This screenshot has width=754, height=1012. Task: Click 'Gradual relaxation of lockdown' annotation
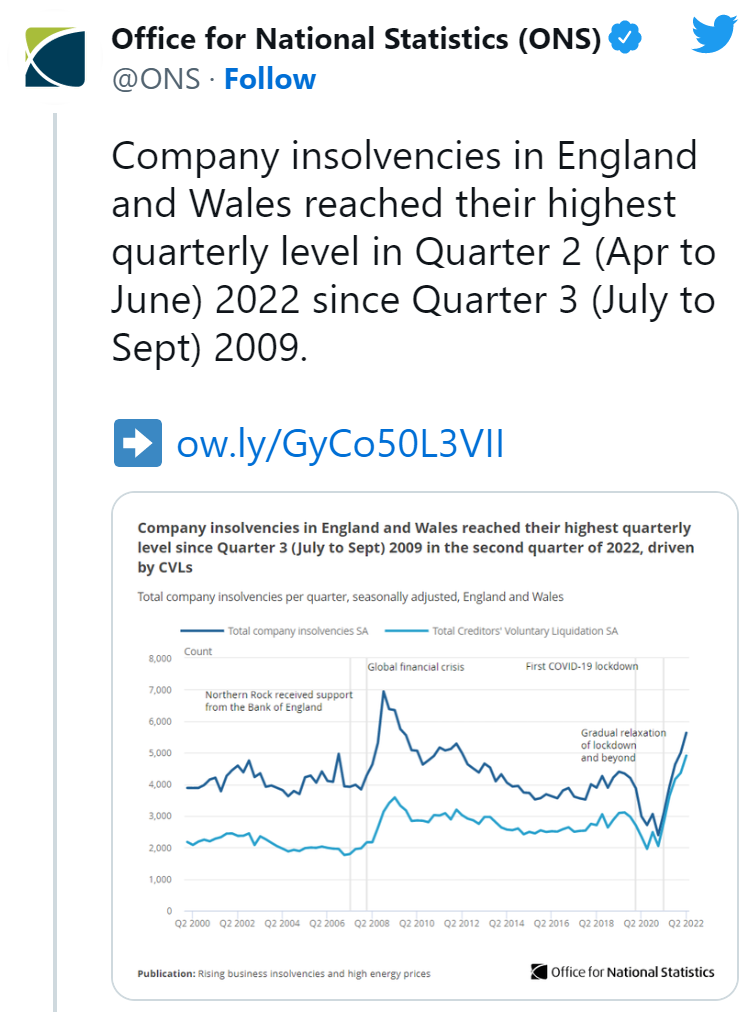point(623,745)
